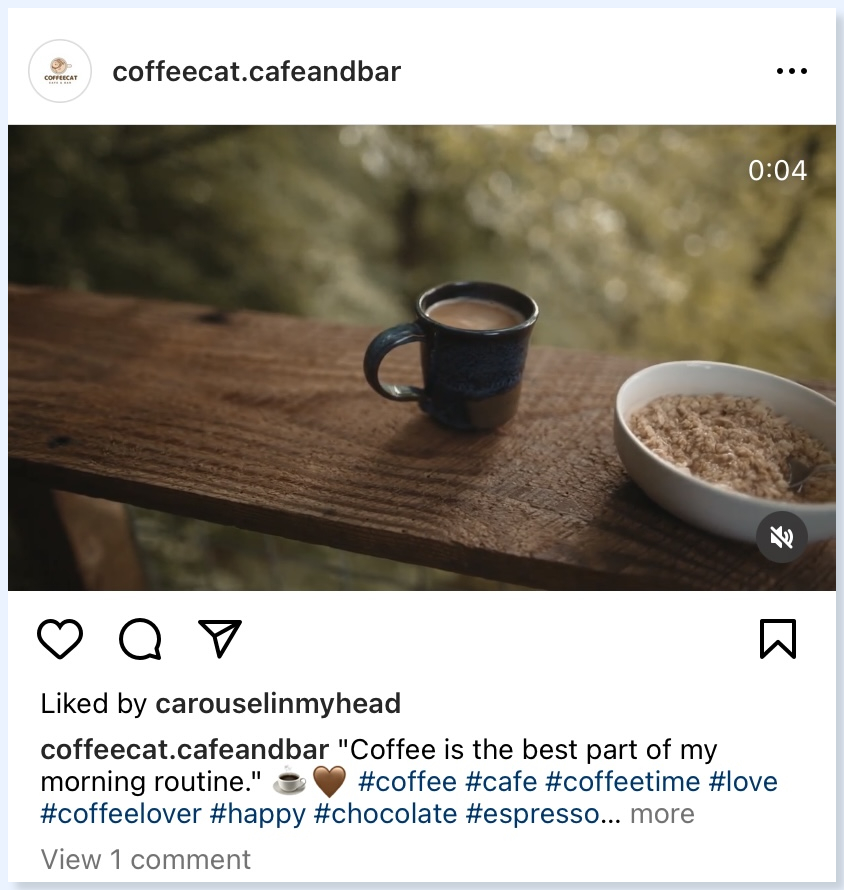
Task: Open coffeecat.cafeandbar username in caption
Action: [185, 750]
